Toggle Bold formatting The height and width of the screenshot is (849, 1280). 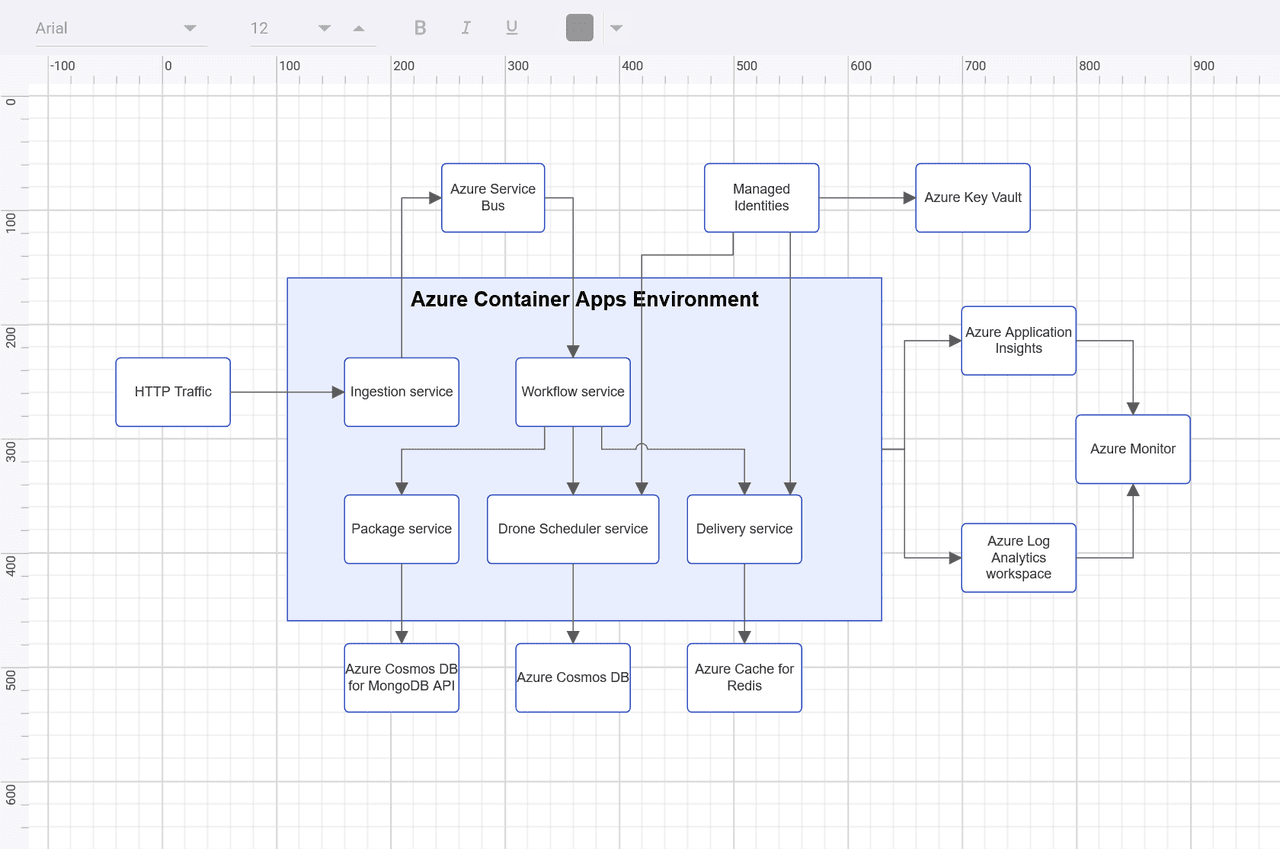click(x=420, y=28)
